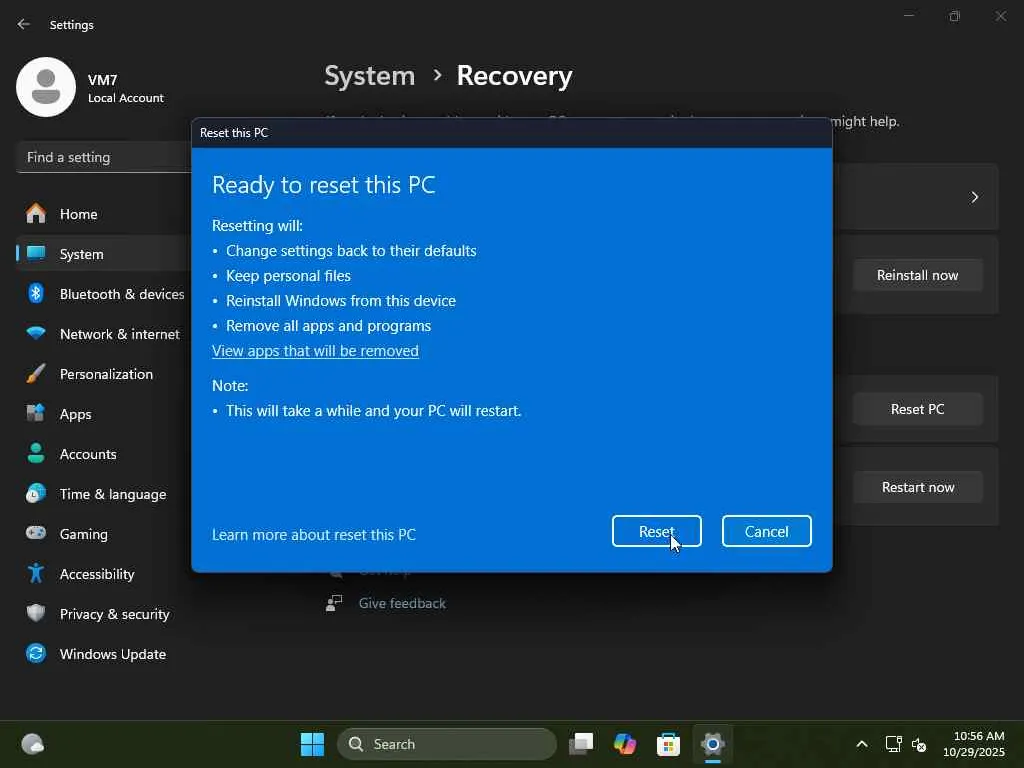This screenshot has width=1024, height=768.
Task: Open Learn more about reset this PC
Action: (x=313, y=534)
